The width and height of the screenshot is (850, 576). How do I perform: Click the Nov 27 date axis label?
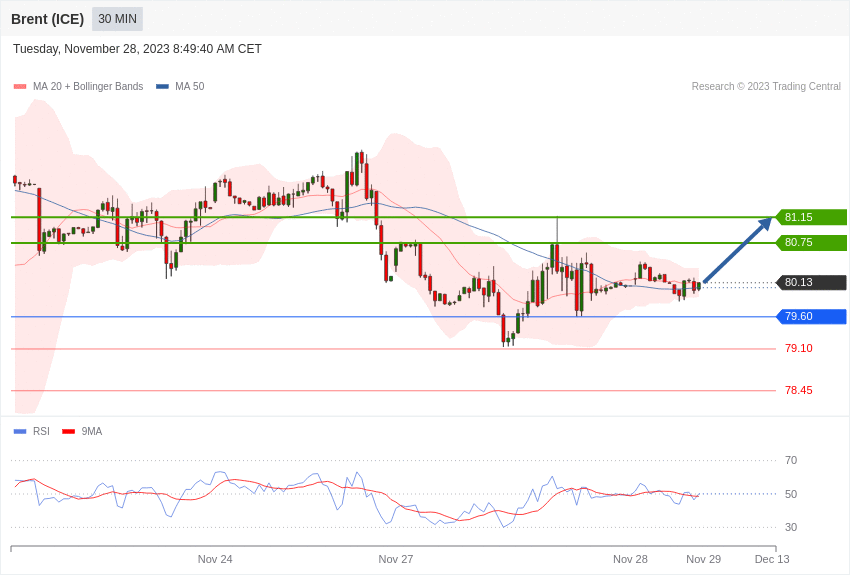[x=396, y=559]
